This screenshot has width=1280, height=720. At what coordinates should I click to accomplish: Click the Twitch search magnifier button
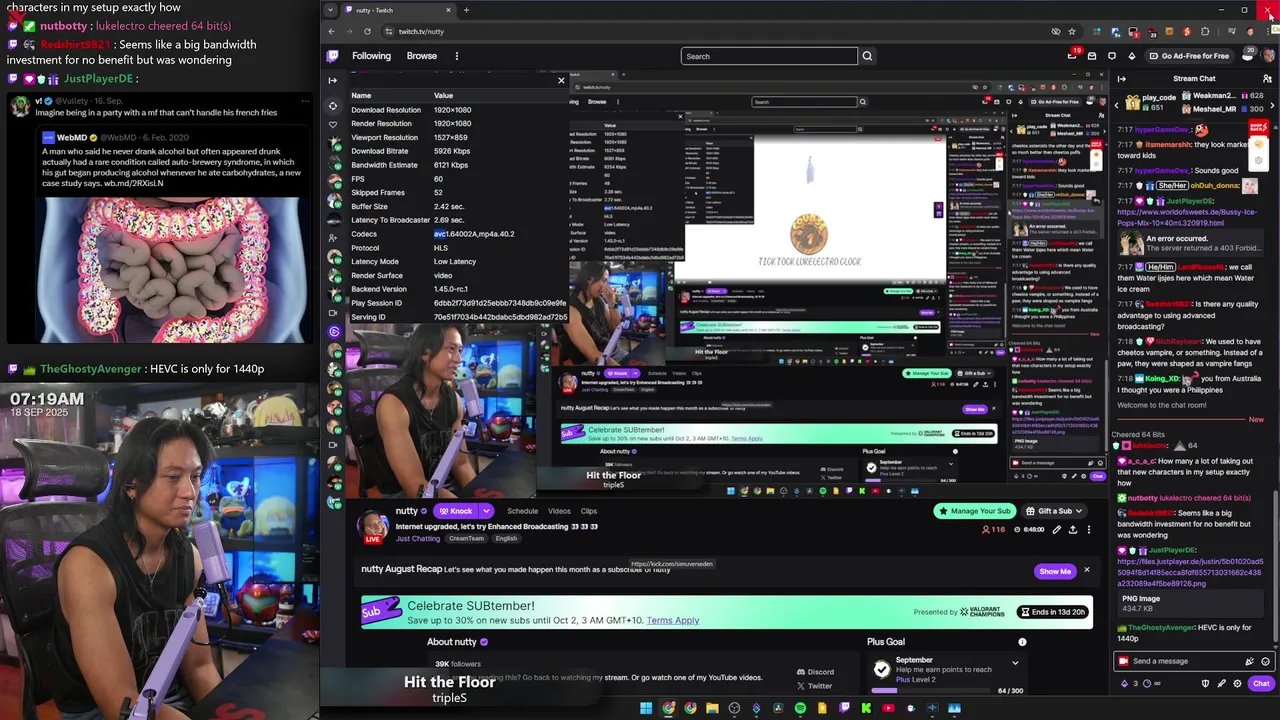coord(867,56)
